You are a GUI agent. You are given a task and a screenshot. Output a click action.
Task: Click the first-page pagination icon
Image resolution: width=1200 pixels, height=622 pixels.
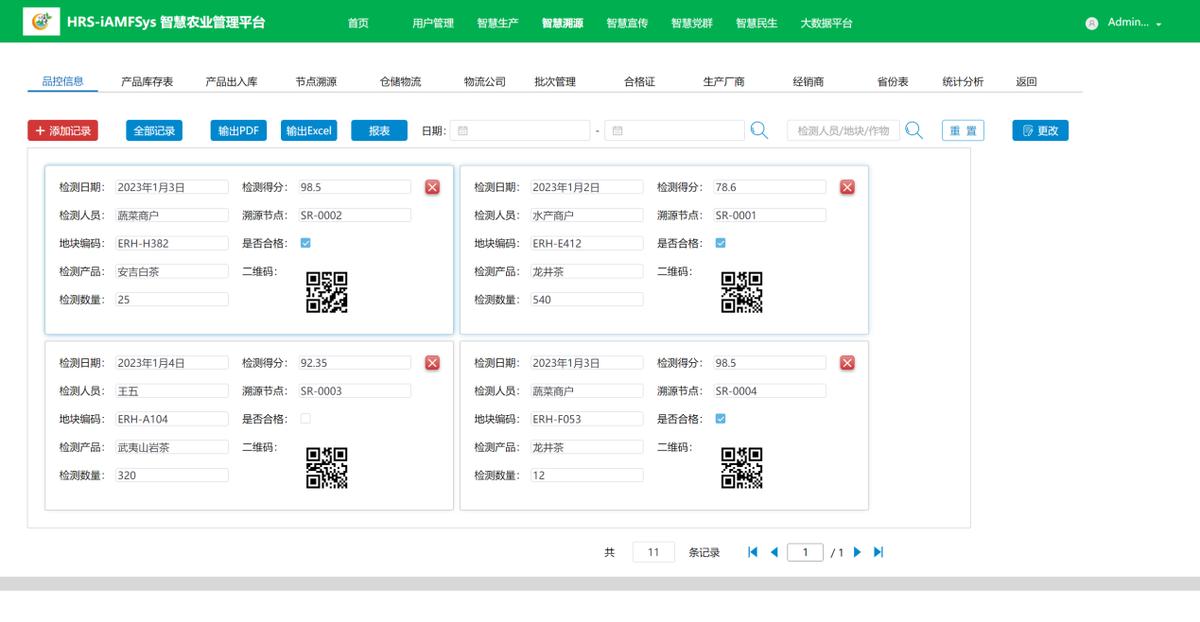tap(752, 551)
